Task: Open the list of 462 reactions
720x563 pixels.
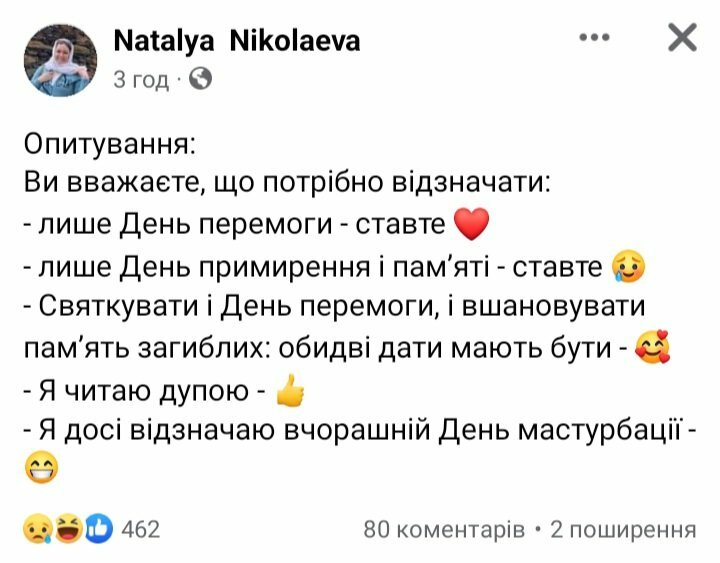Action: [x=140, y=528]
